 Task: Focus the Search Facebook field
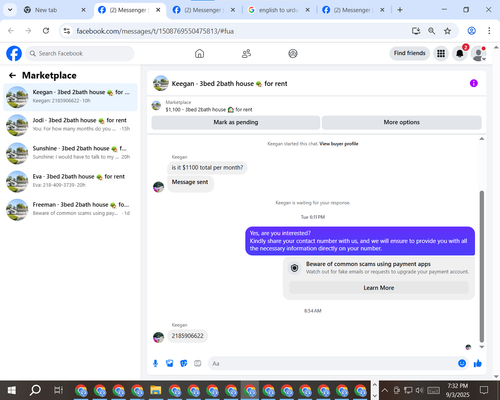80,53
